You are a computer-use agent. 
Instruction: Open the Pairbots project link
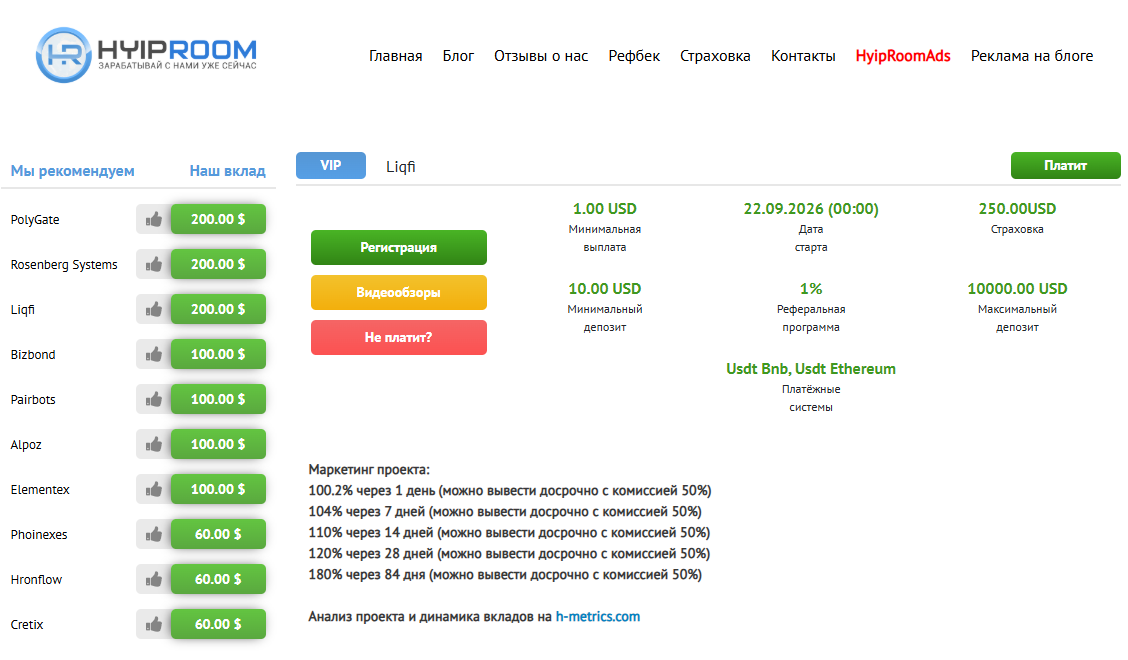tap(33, 400)
